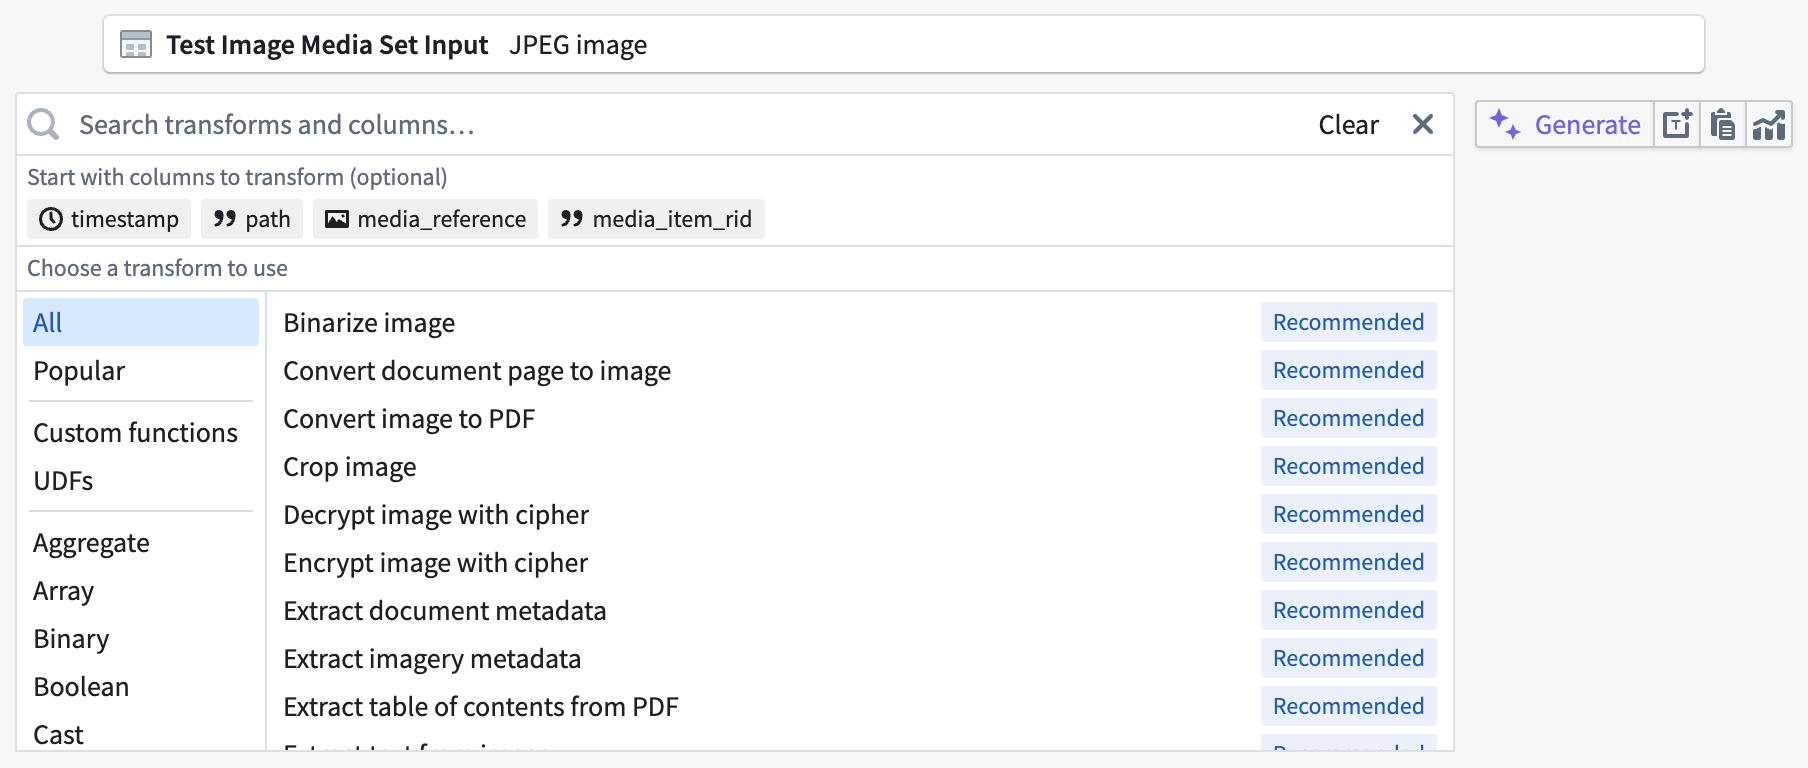Show Aggregate transforms
This screenshot has height=768, width=1808.
(x=141, y=542)
